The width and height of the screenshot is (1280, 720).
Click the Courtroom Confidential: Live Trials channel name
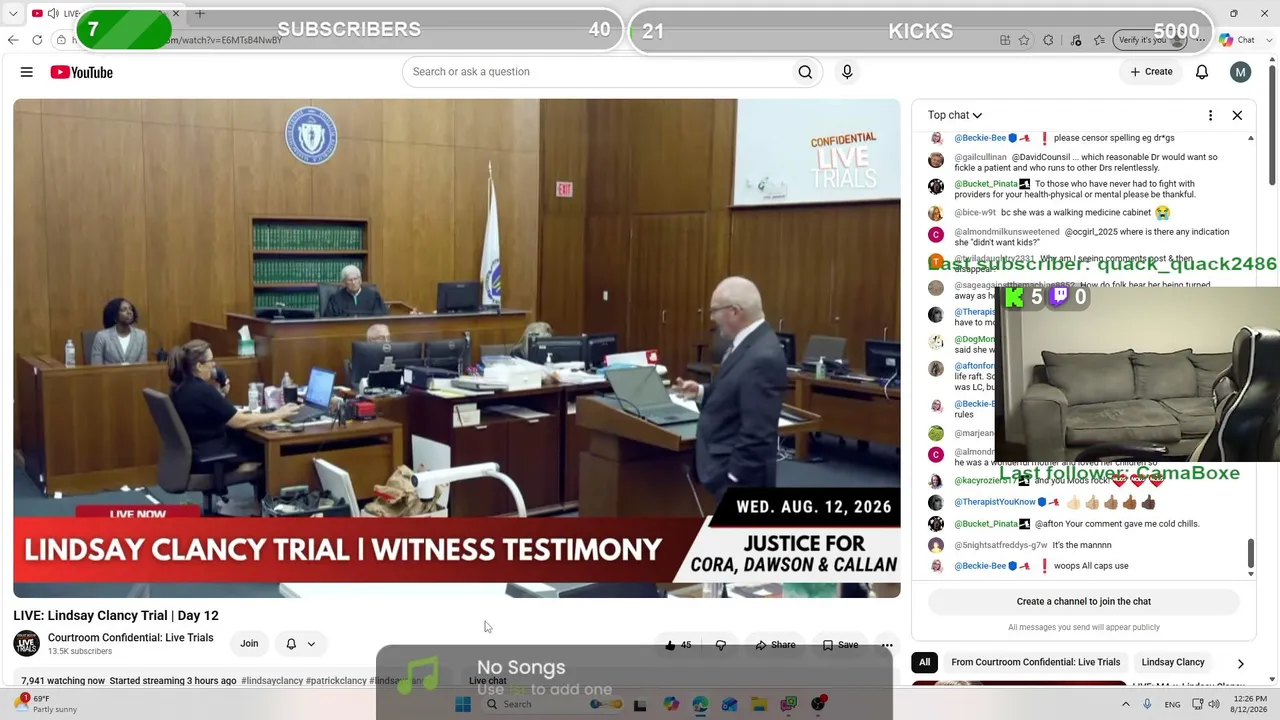coord(131,638)
